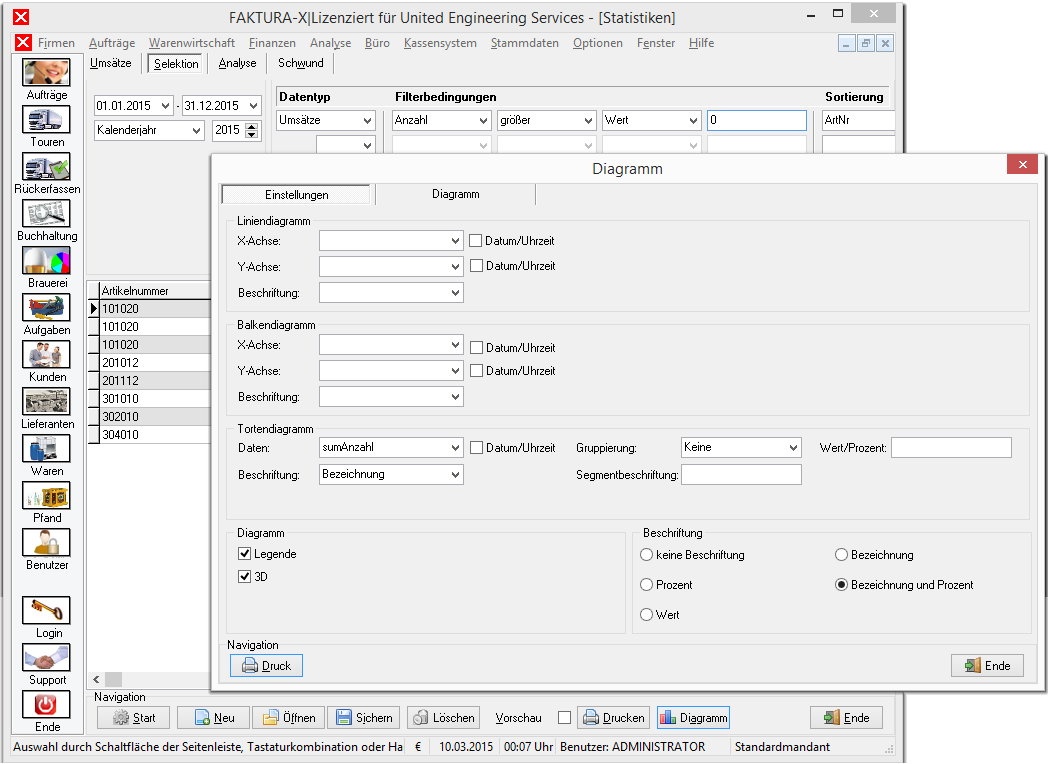The height and width of the screenshot is (764, 1048).
Task: Switch to the Schwund tab
Action: click(x=301, y=63)
